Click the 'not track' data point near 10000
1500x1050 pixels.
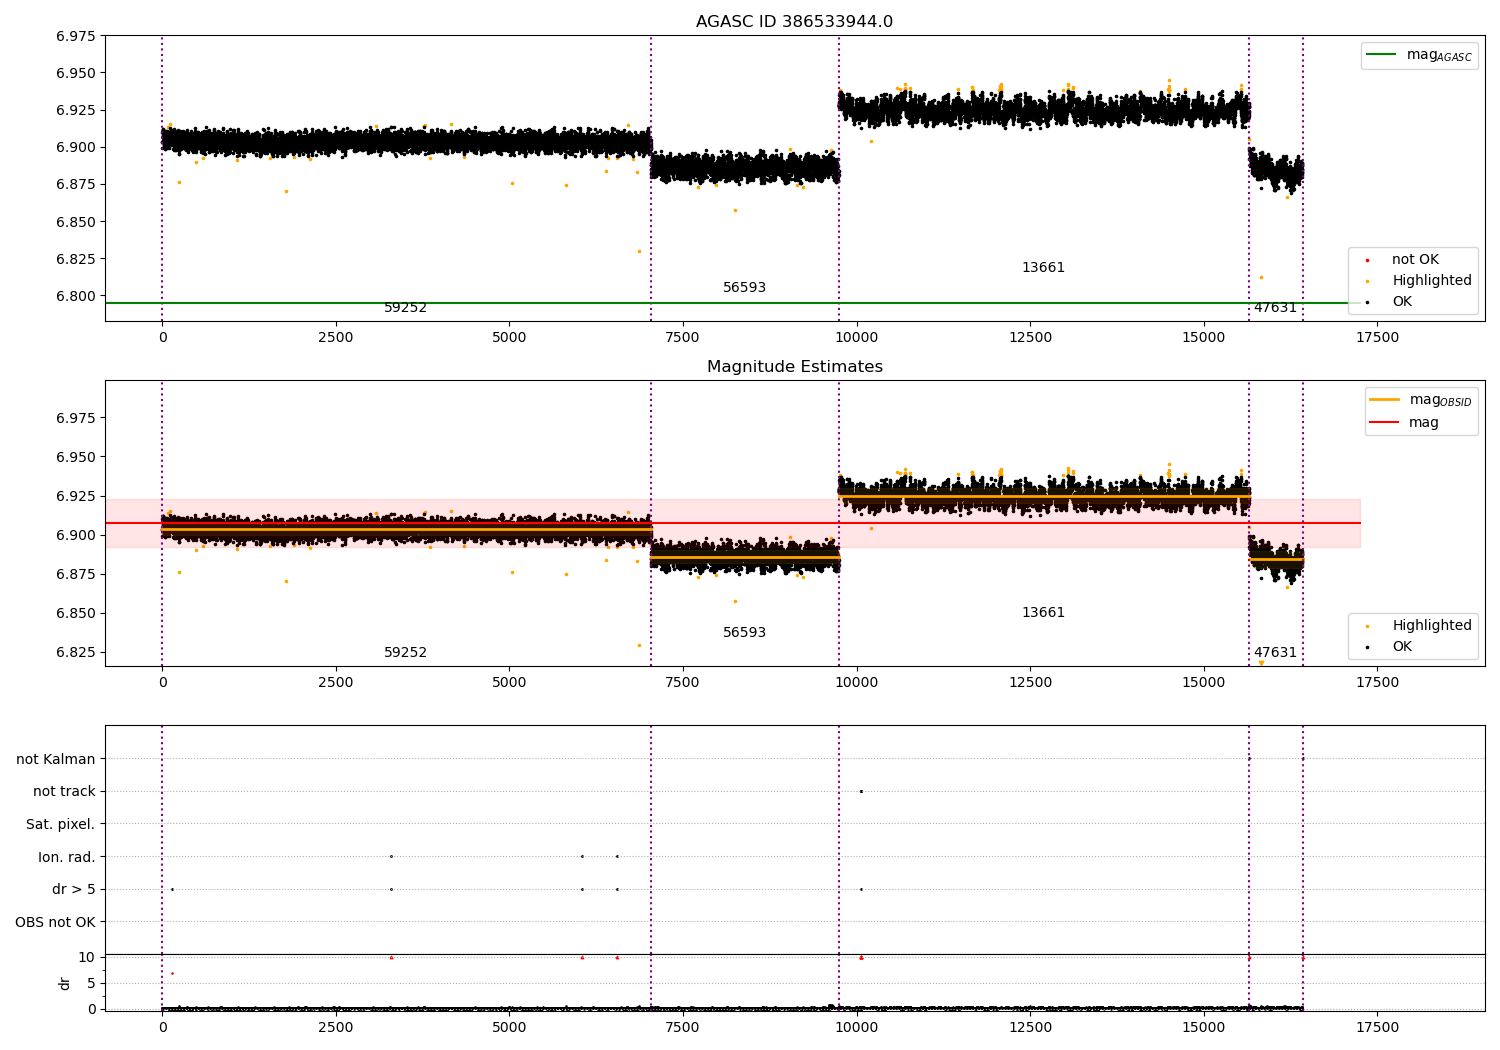coord(861,791)
